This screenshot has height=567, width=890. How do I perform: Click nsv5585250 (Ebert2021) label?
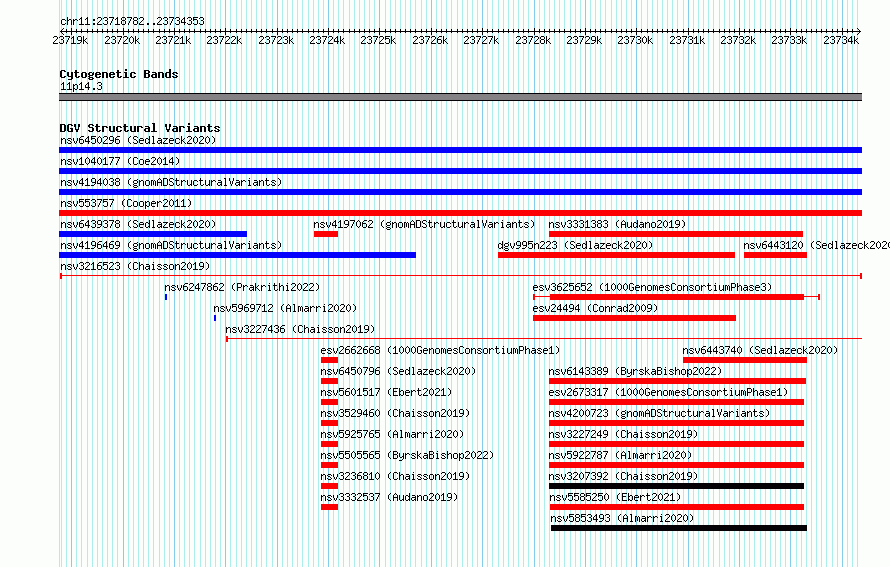[615, 497]
